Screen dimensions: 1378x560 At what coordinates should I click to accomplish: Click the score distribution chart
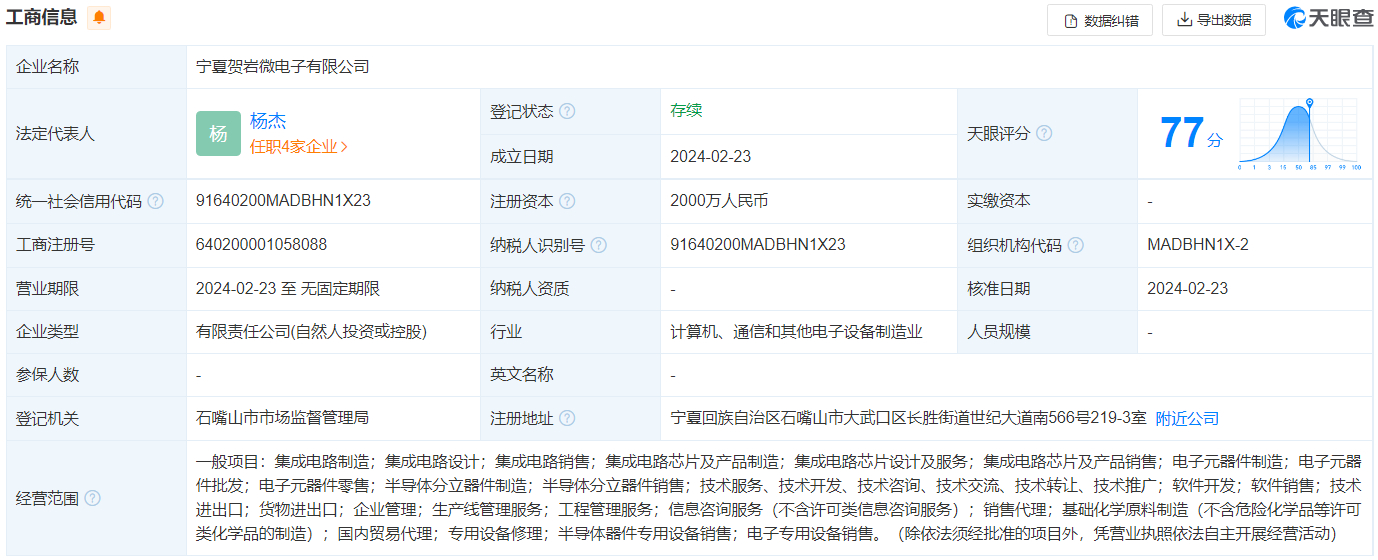point(1297,134)
